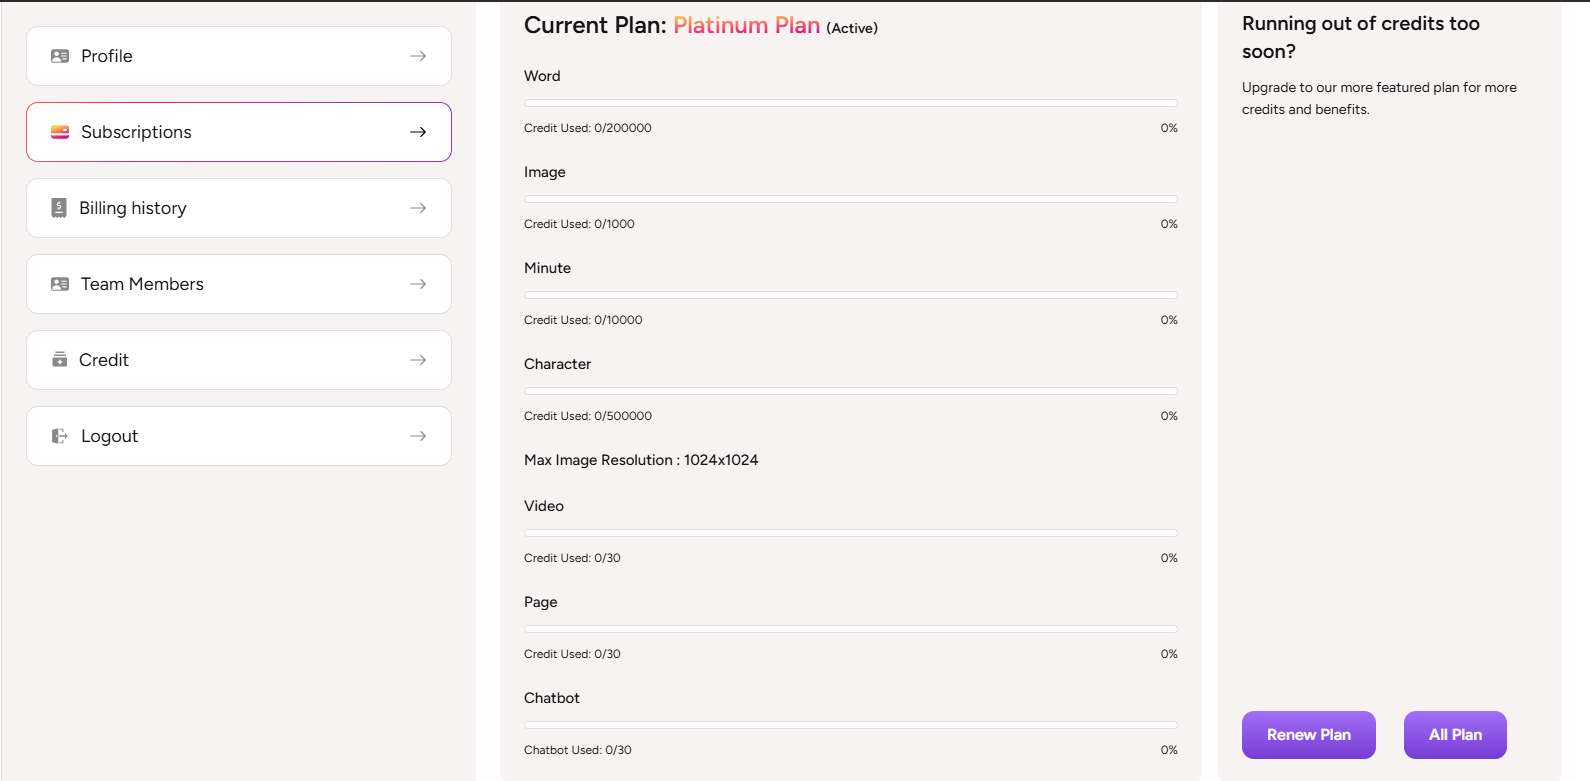Screen dimensions: 1590x781
Task: Click the Credit wallet icon
Action: 59,360
